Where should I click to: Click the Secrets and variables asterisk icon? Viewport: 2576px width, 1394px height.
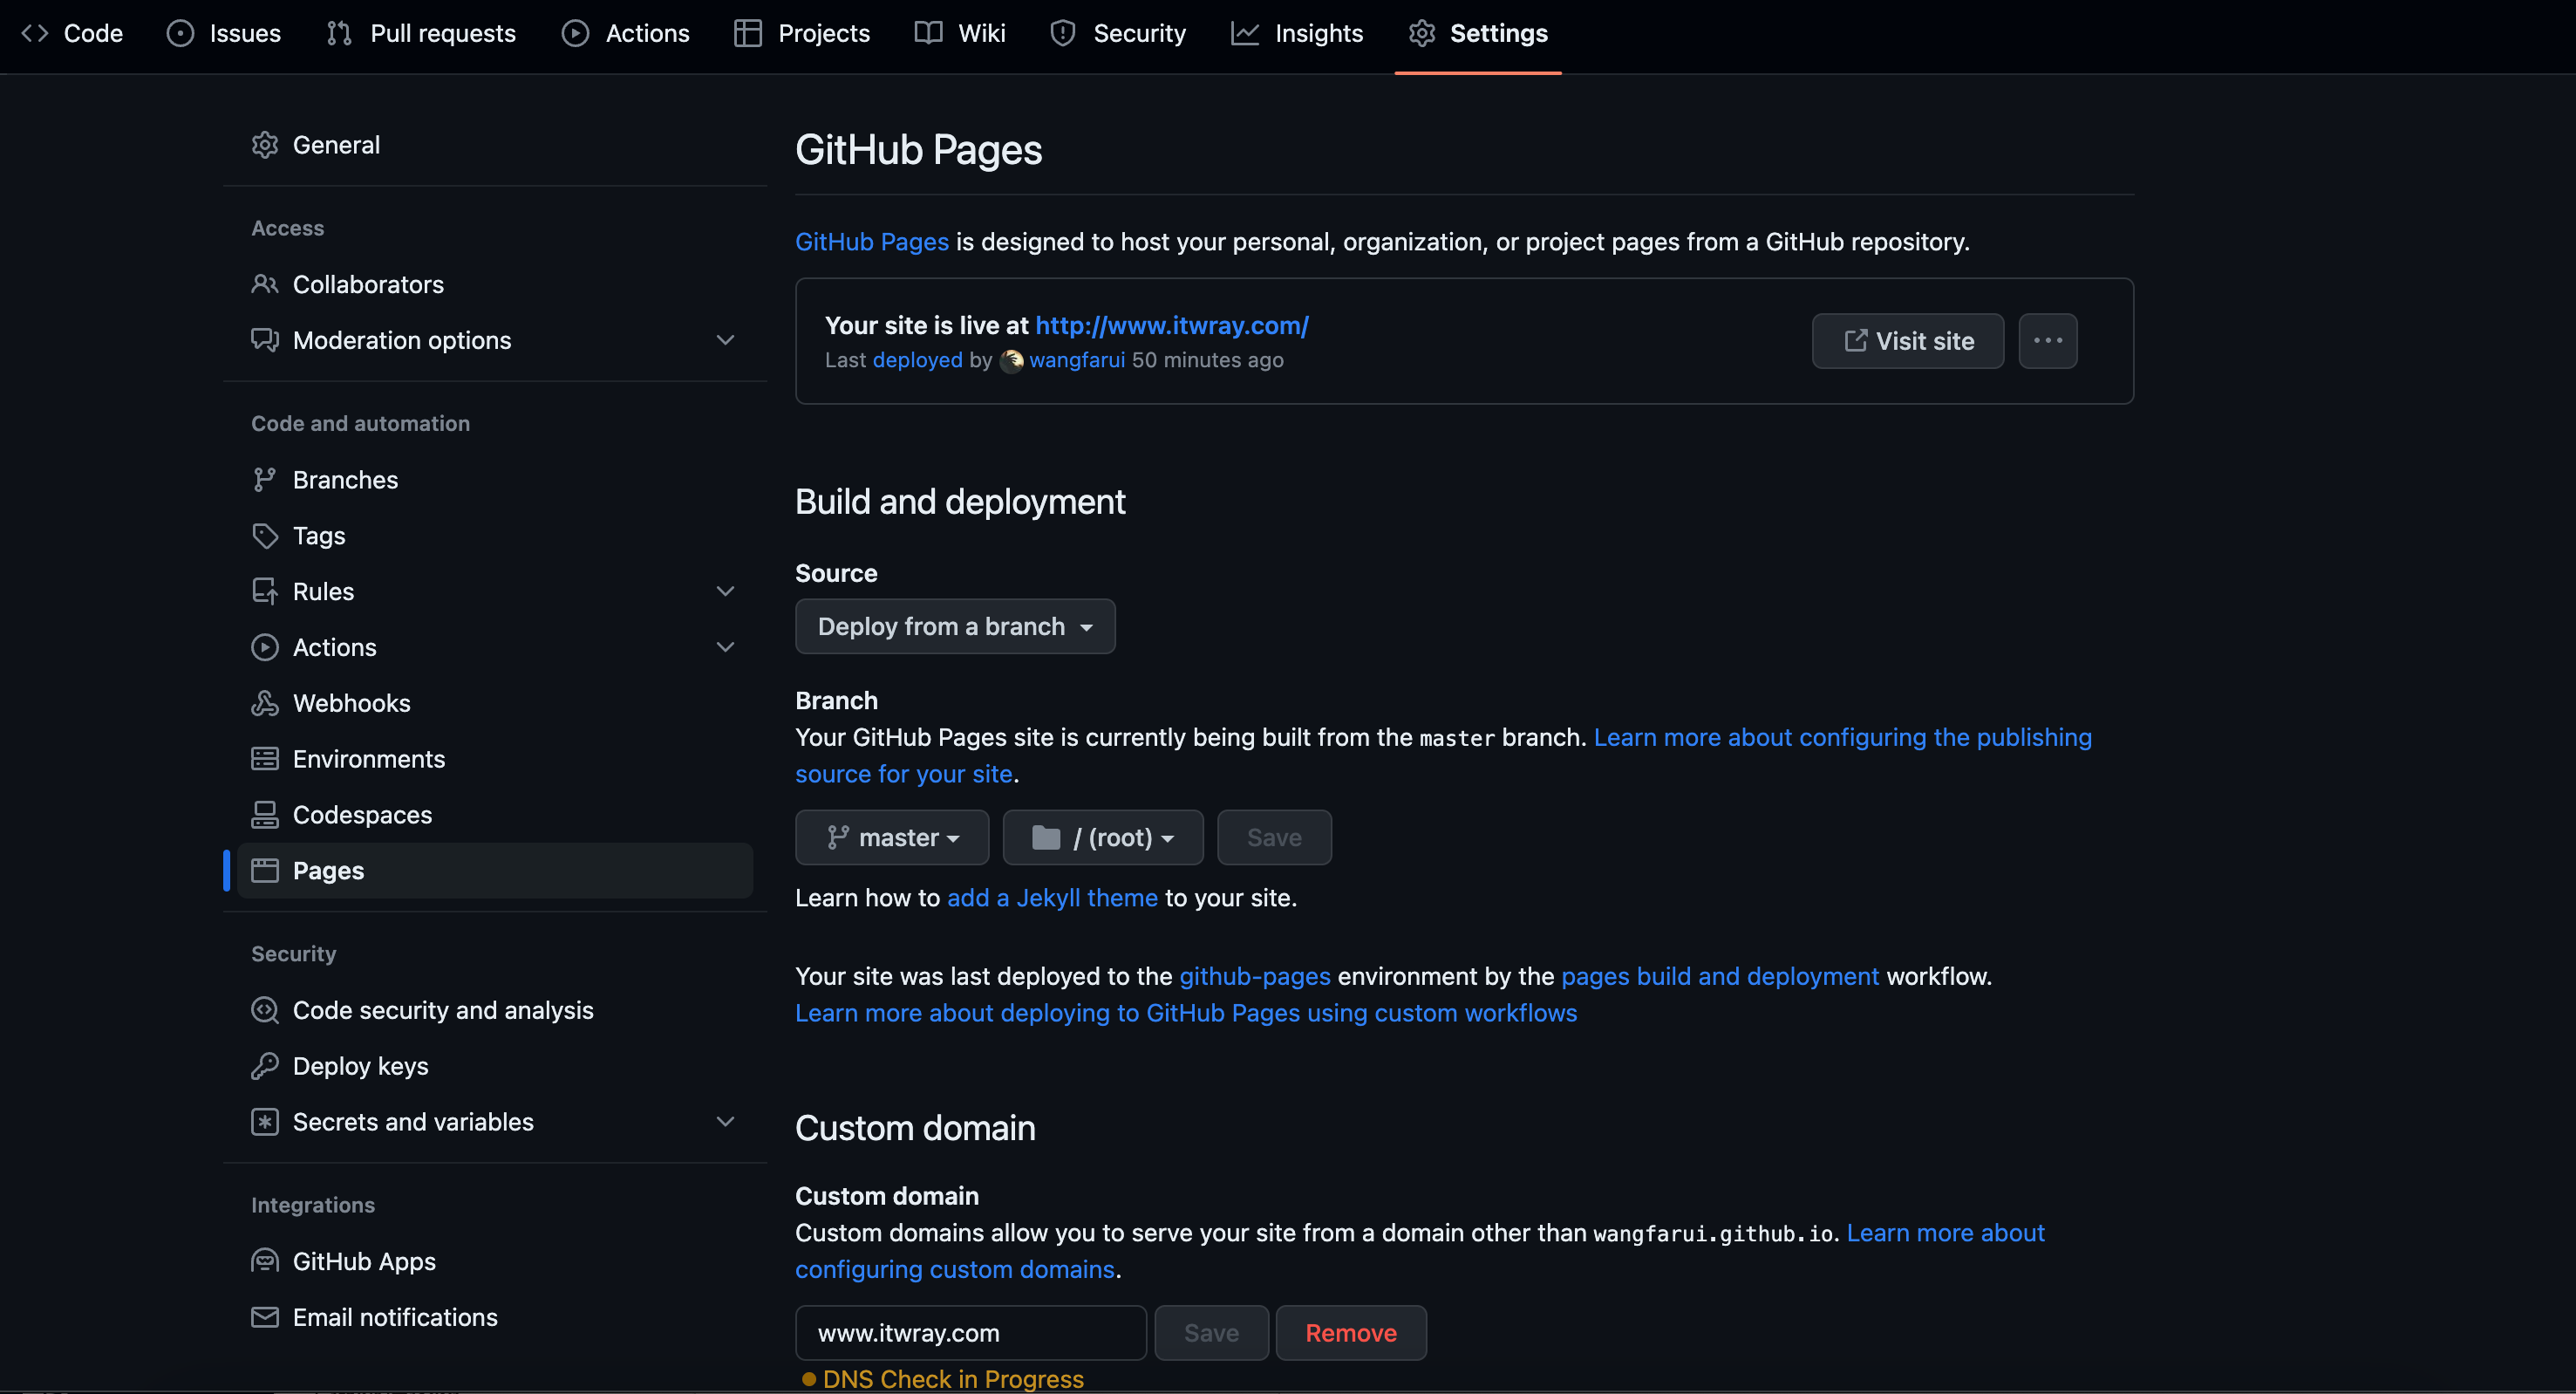(x=265, y=1122)
